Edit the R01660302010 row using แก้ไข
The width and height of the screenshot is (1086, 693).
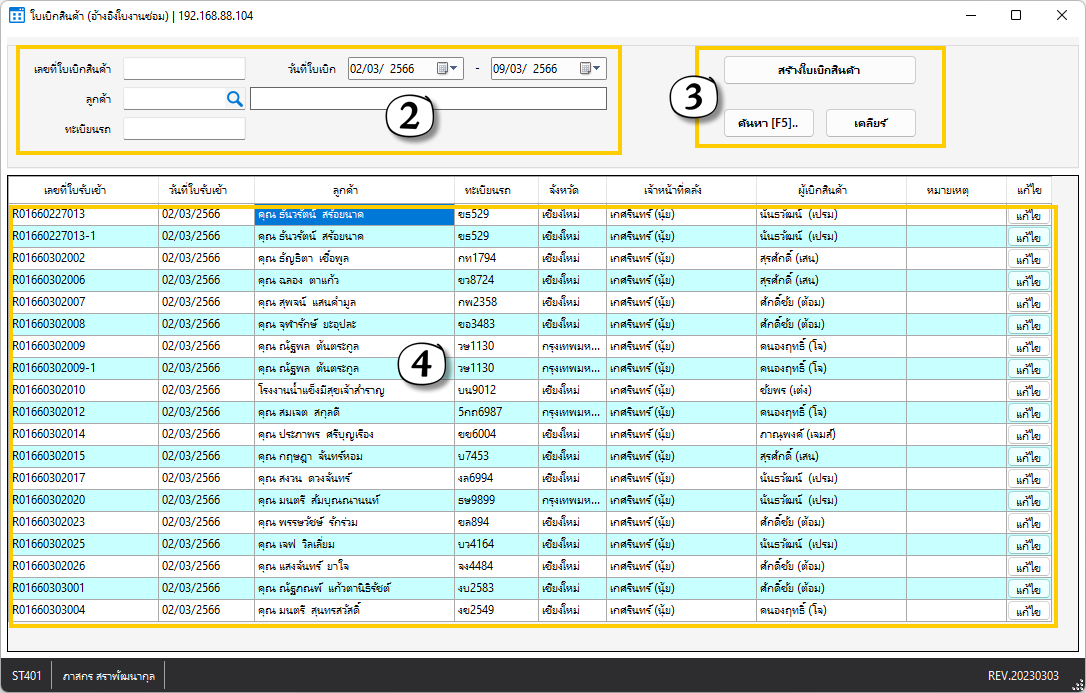click(1028, 391)
